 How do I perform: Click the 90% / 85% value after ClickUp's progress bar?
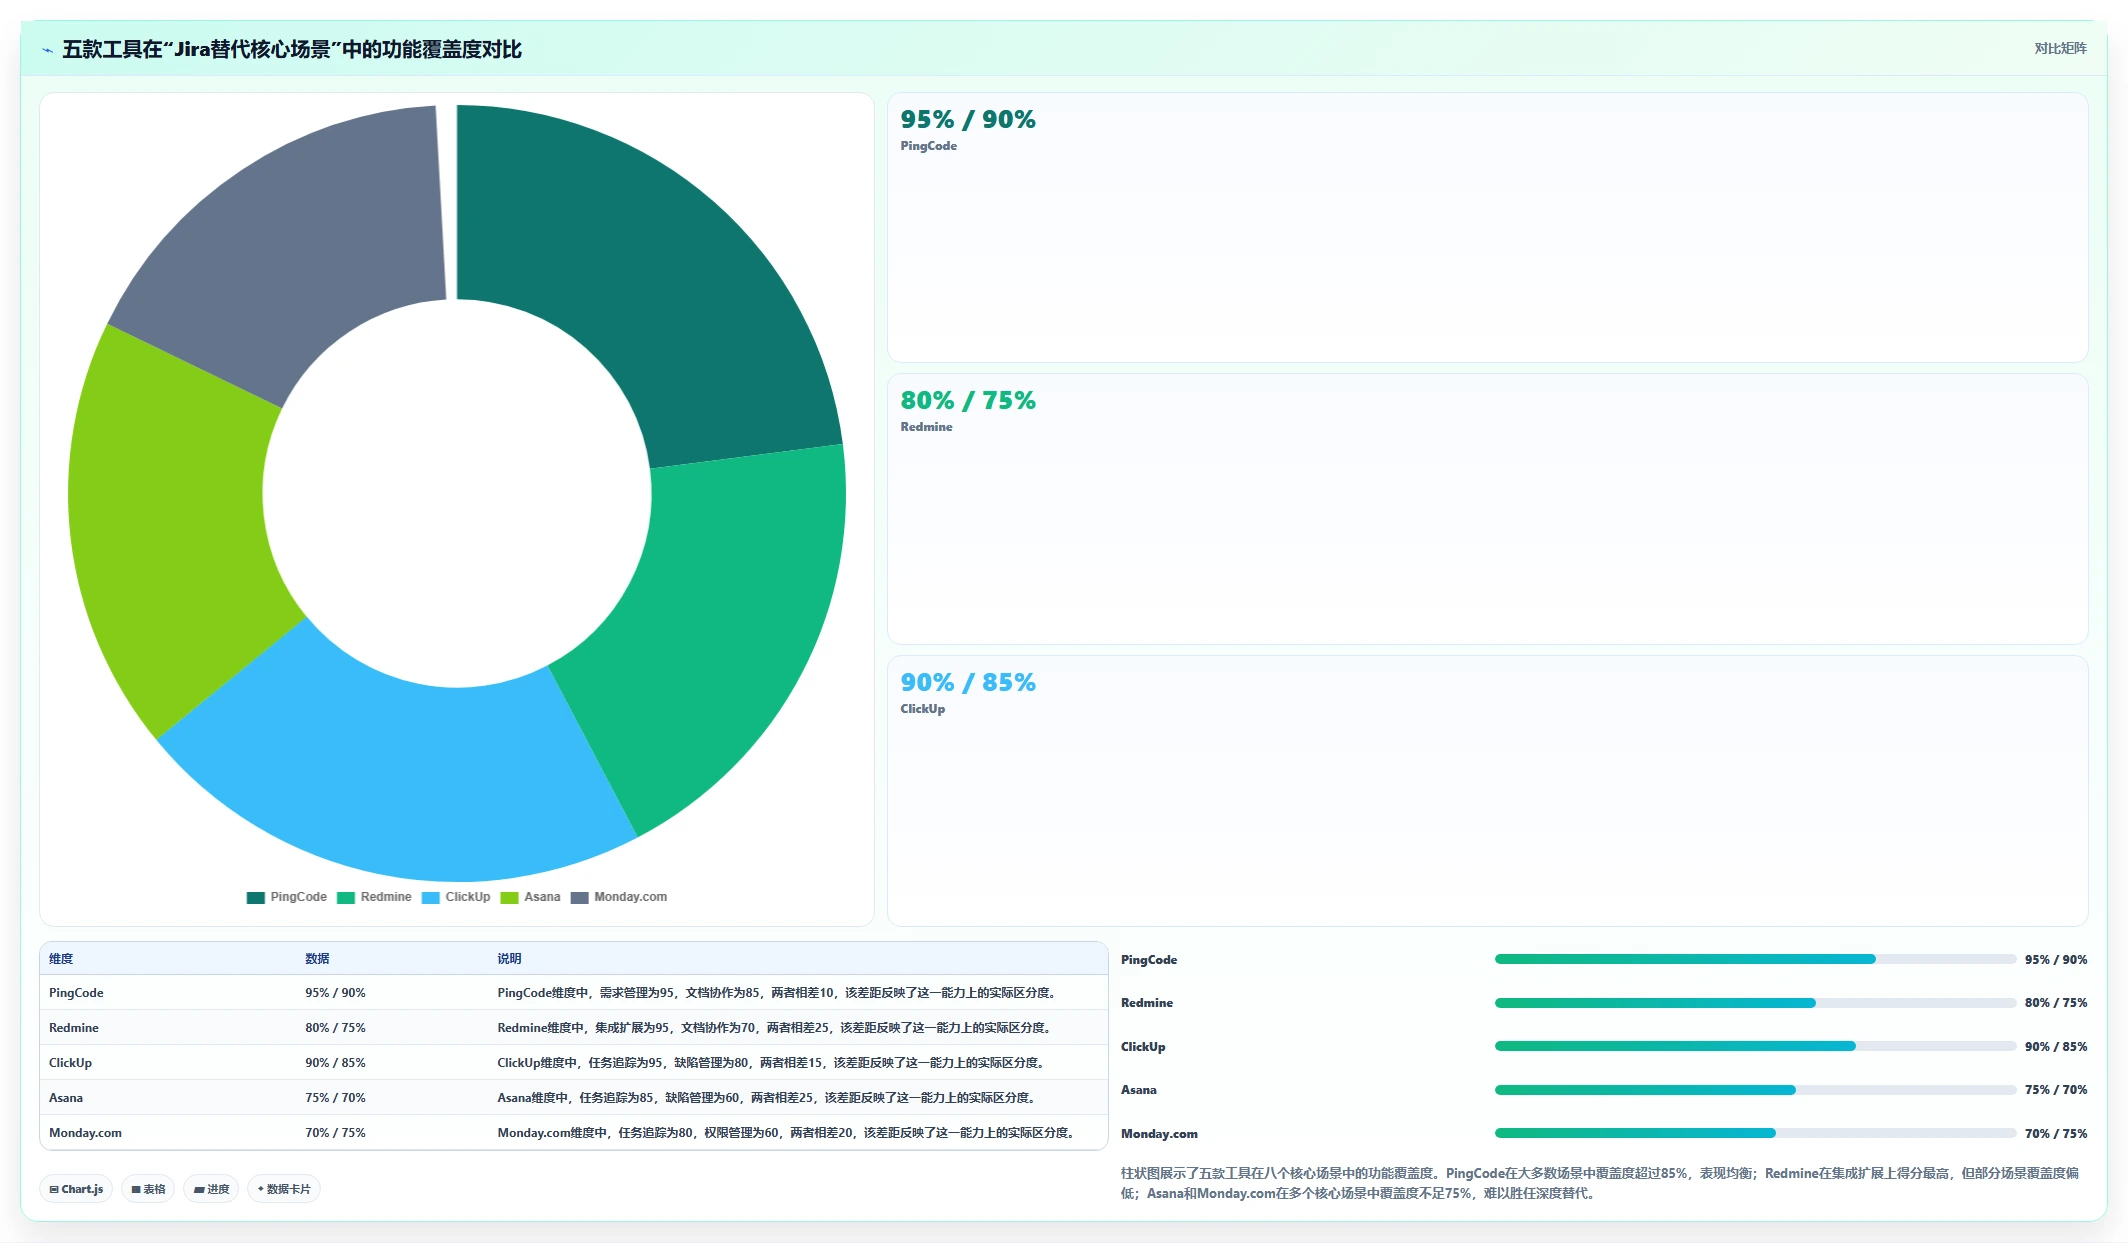click(x=2056, y=1047)
